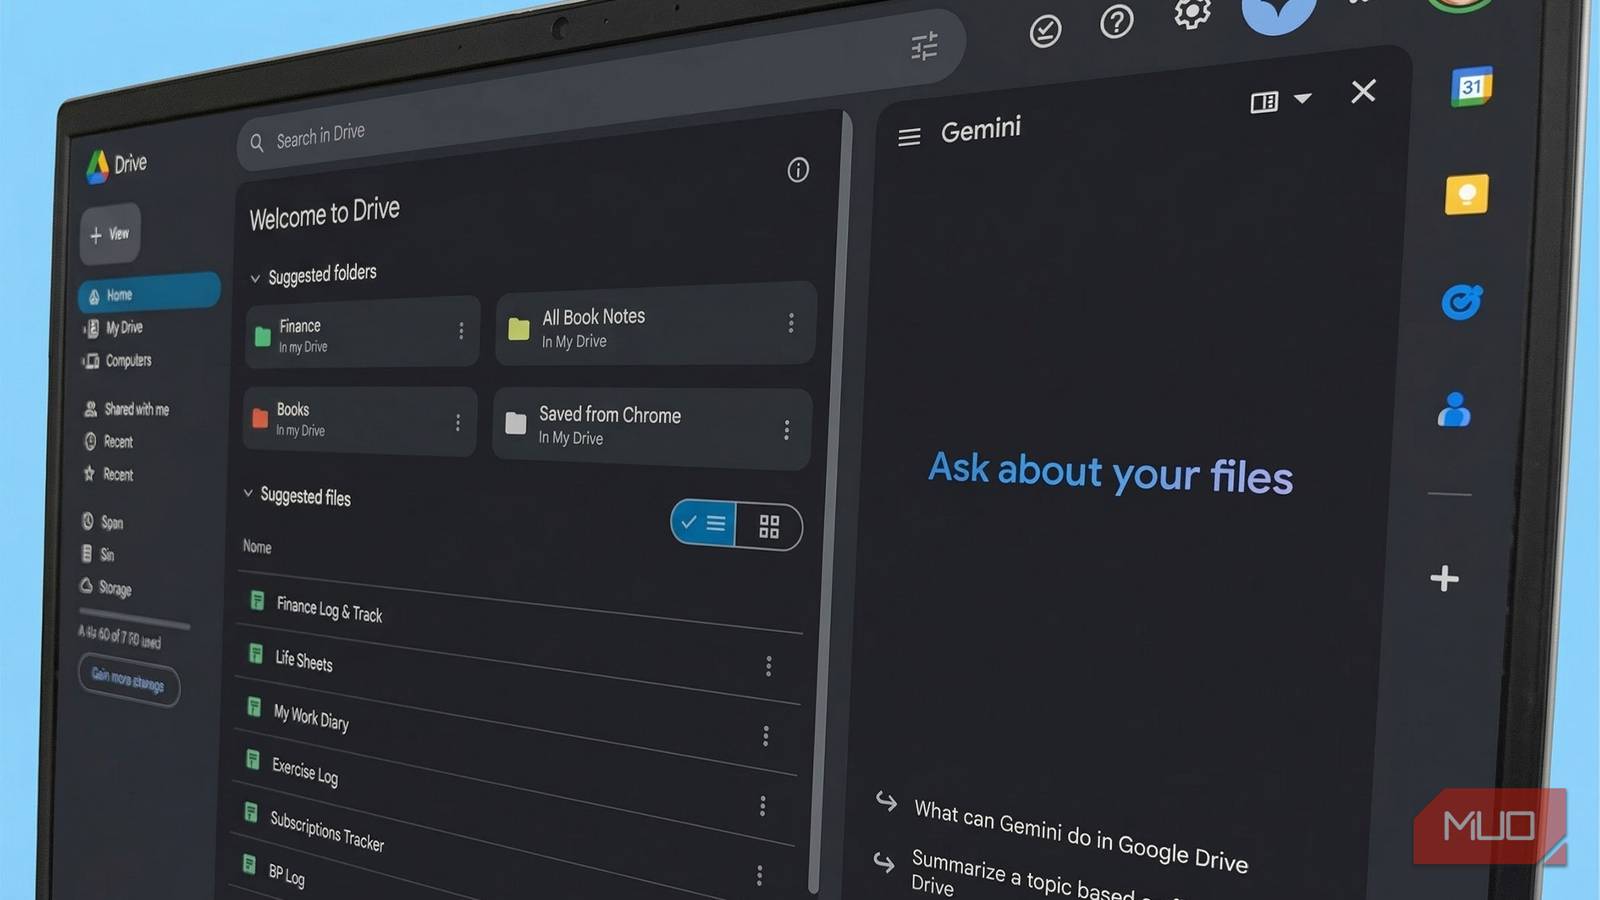Click the plus icon to get add-ons

(x=1444, y=578)
